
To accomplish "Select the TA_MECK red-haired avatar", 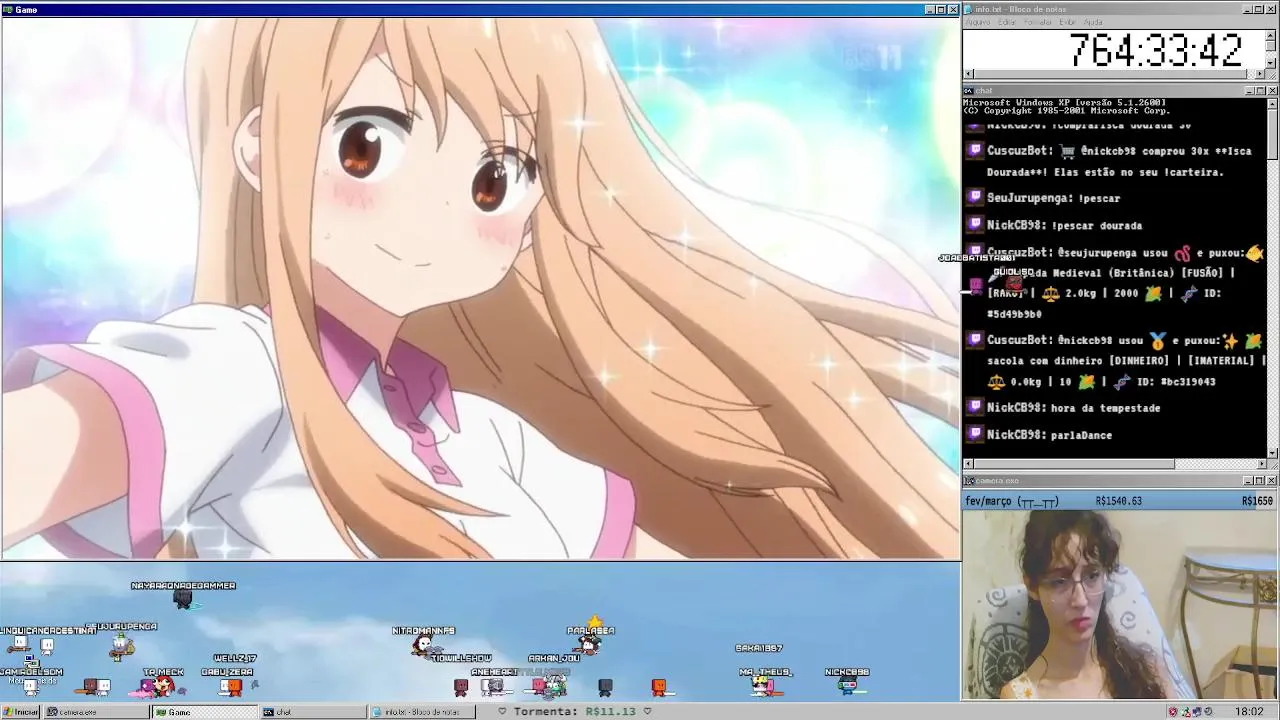I will [162, 686].
